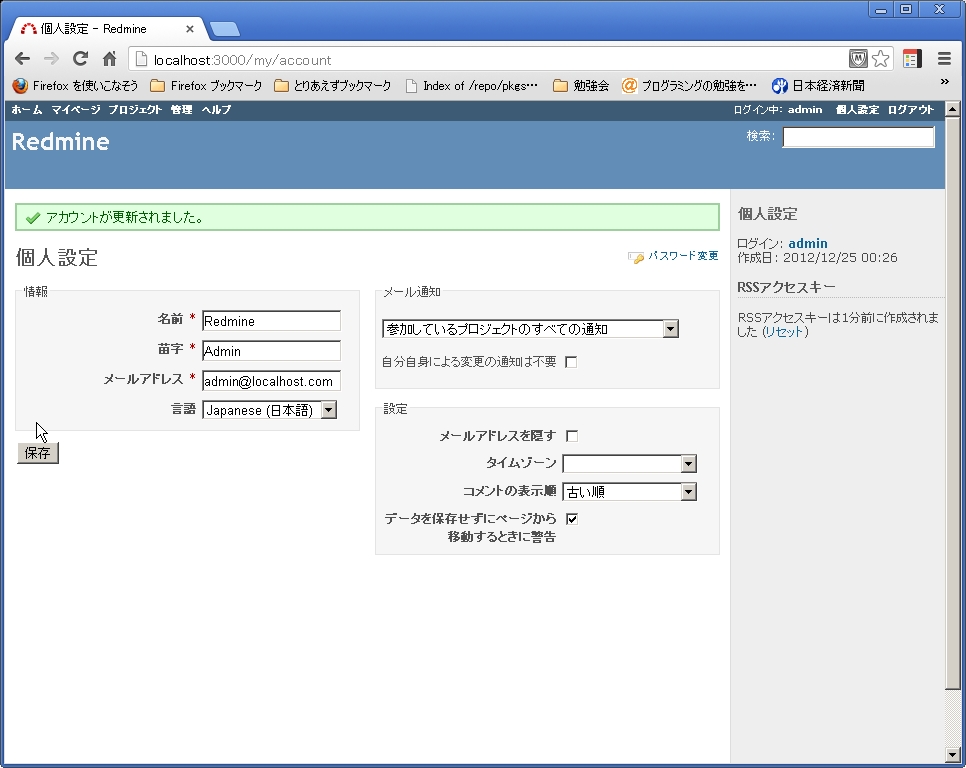Click the 作成日: 2012/12/25 00:26 text
Viewport: 966px width, 768px height.
[817, 257]
